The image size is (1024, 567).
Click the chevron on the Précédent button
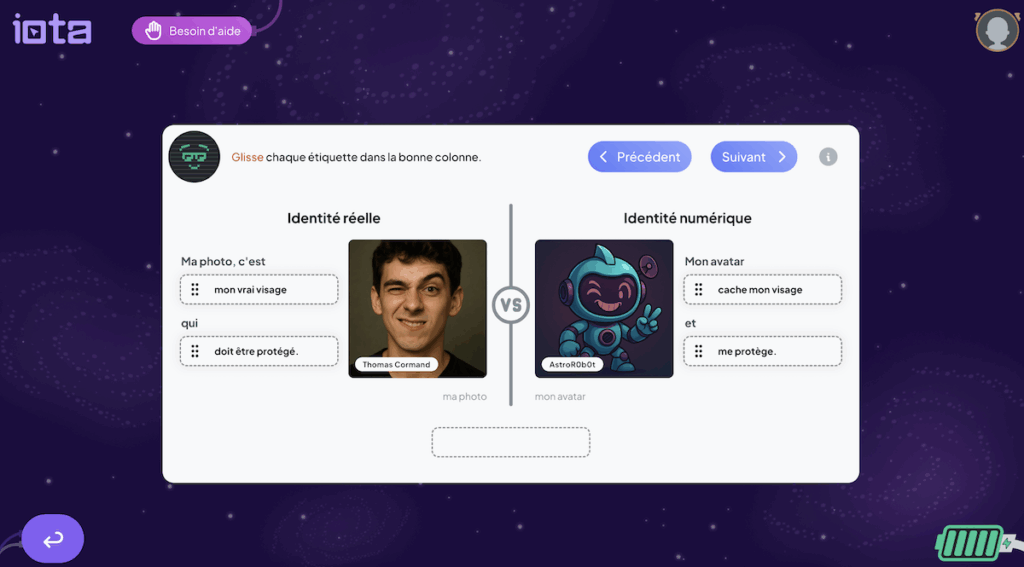pos(603,157)
